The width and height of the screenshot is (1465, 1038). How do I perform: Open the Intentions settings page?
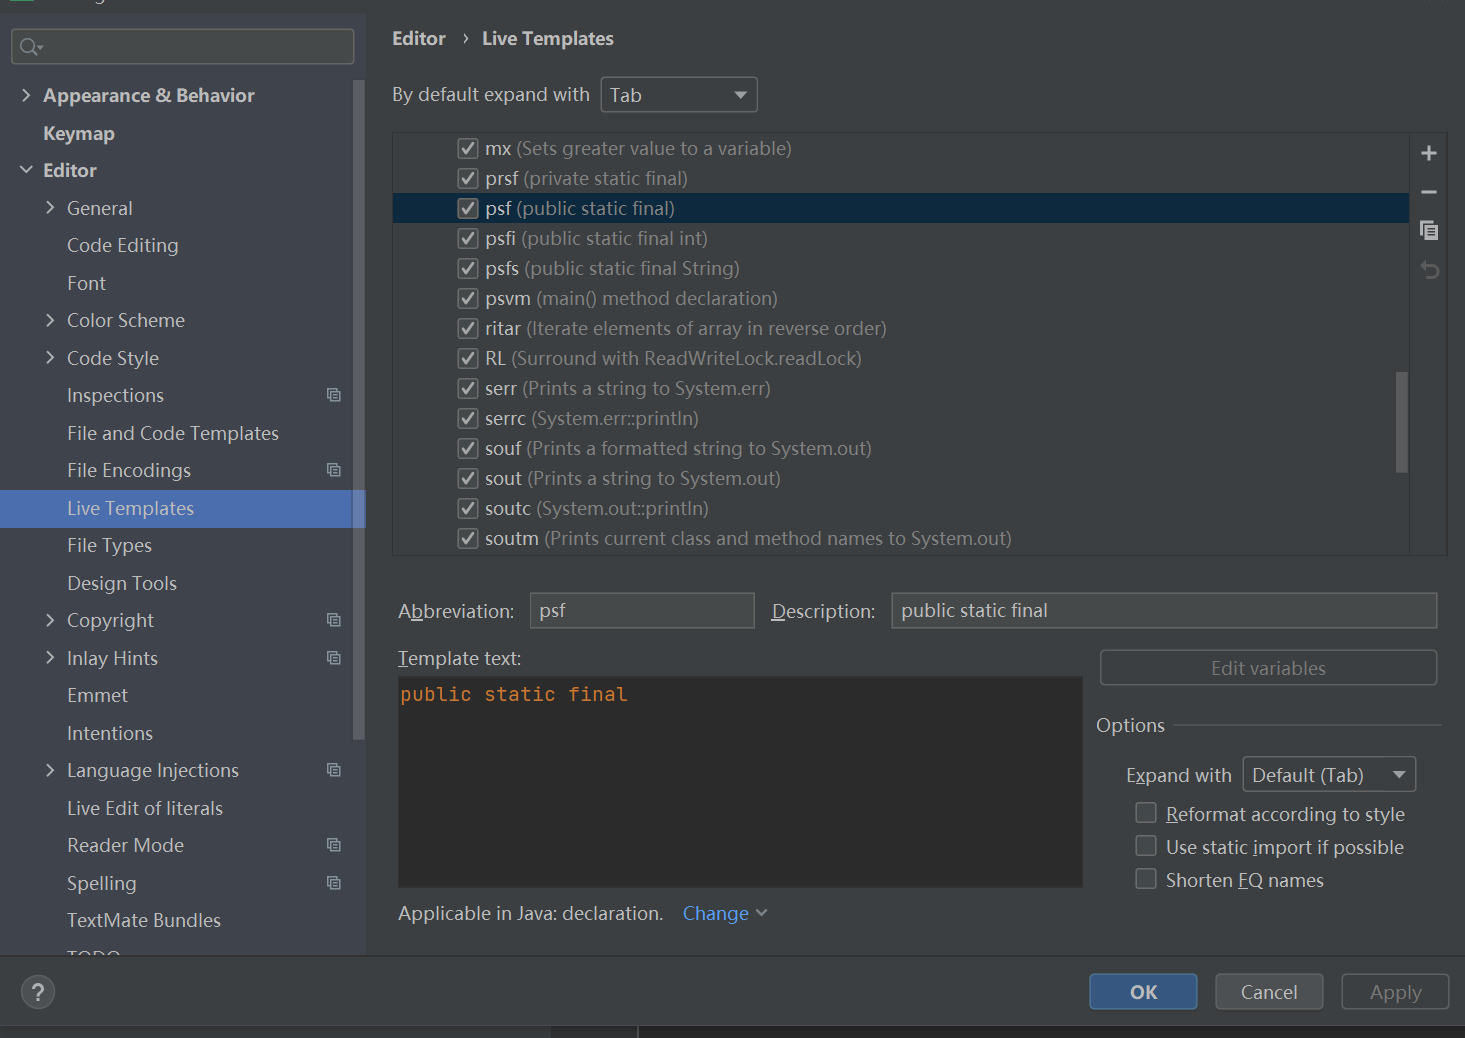click(x=110, y=733)
